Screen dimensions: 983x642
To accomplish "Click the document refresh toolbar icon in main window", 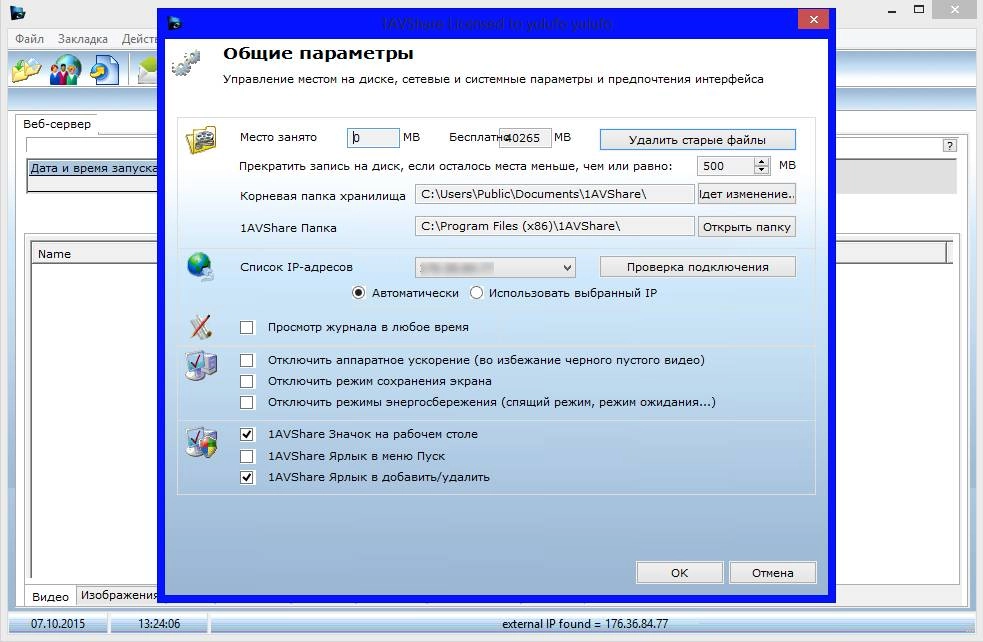I will click(x=105, y=70).
